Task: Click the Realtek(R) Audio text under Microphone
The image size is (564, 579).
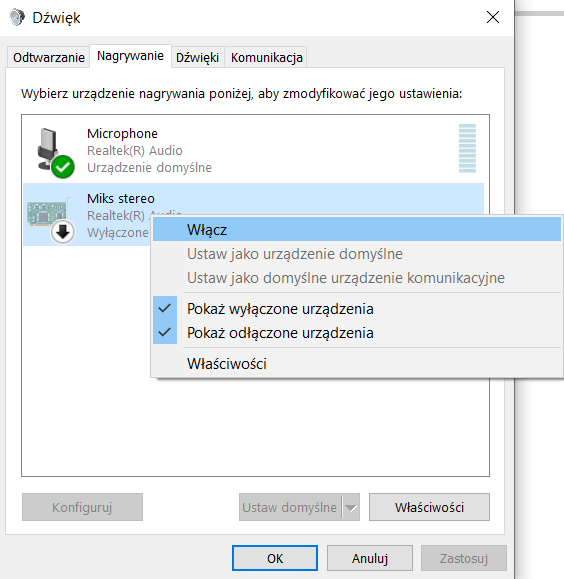Action: (135, 151)
